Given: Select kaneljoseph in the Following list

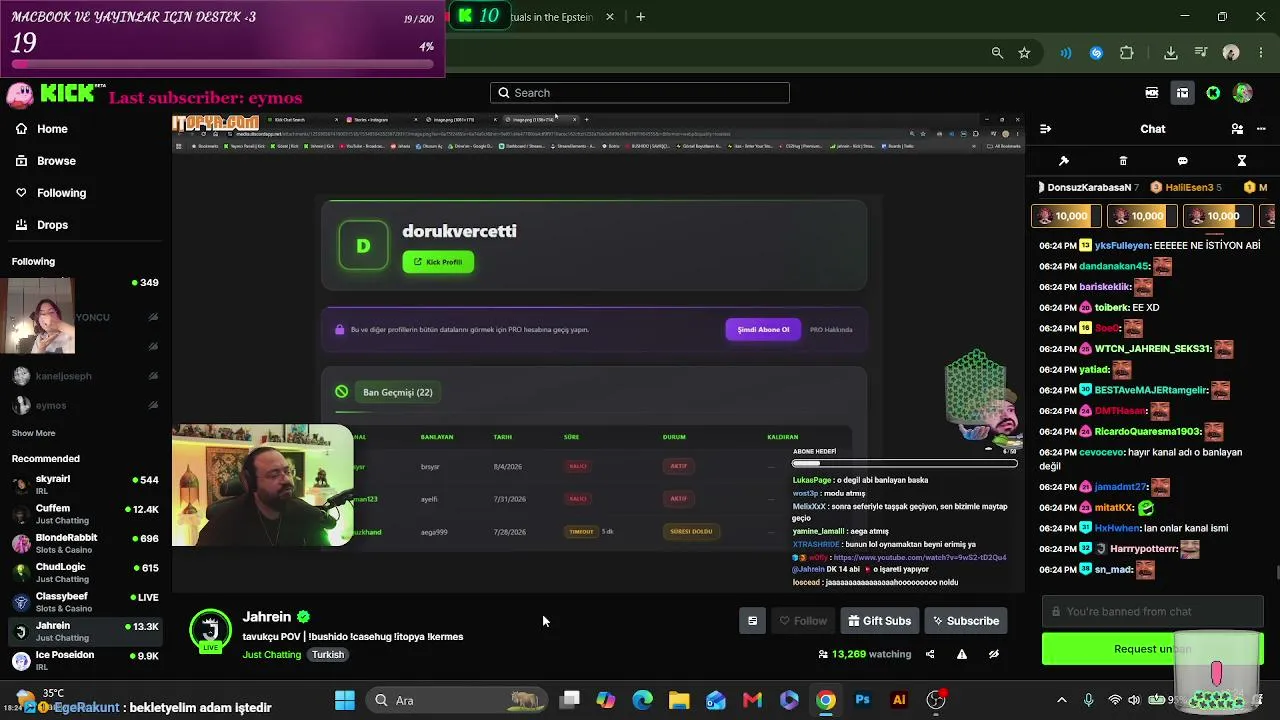Looking at the screenshot, I should 85,376.
